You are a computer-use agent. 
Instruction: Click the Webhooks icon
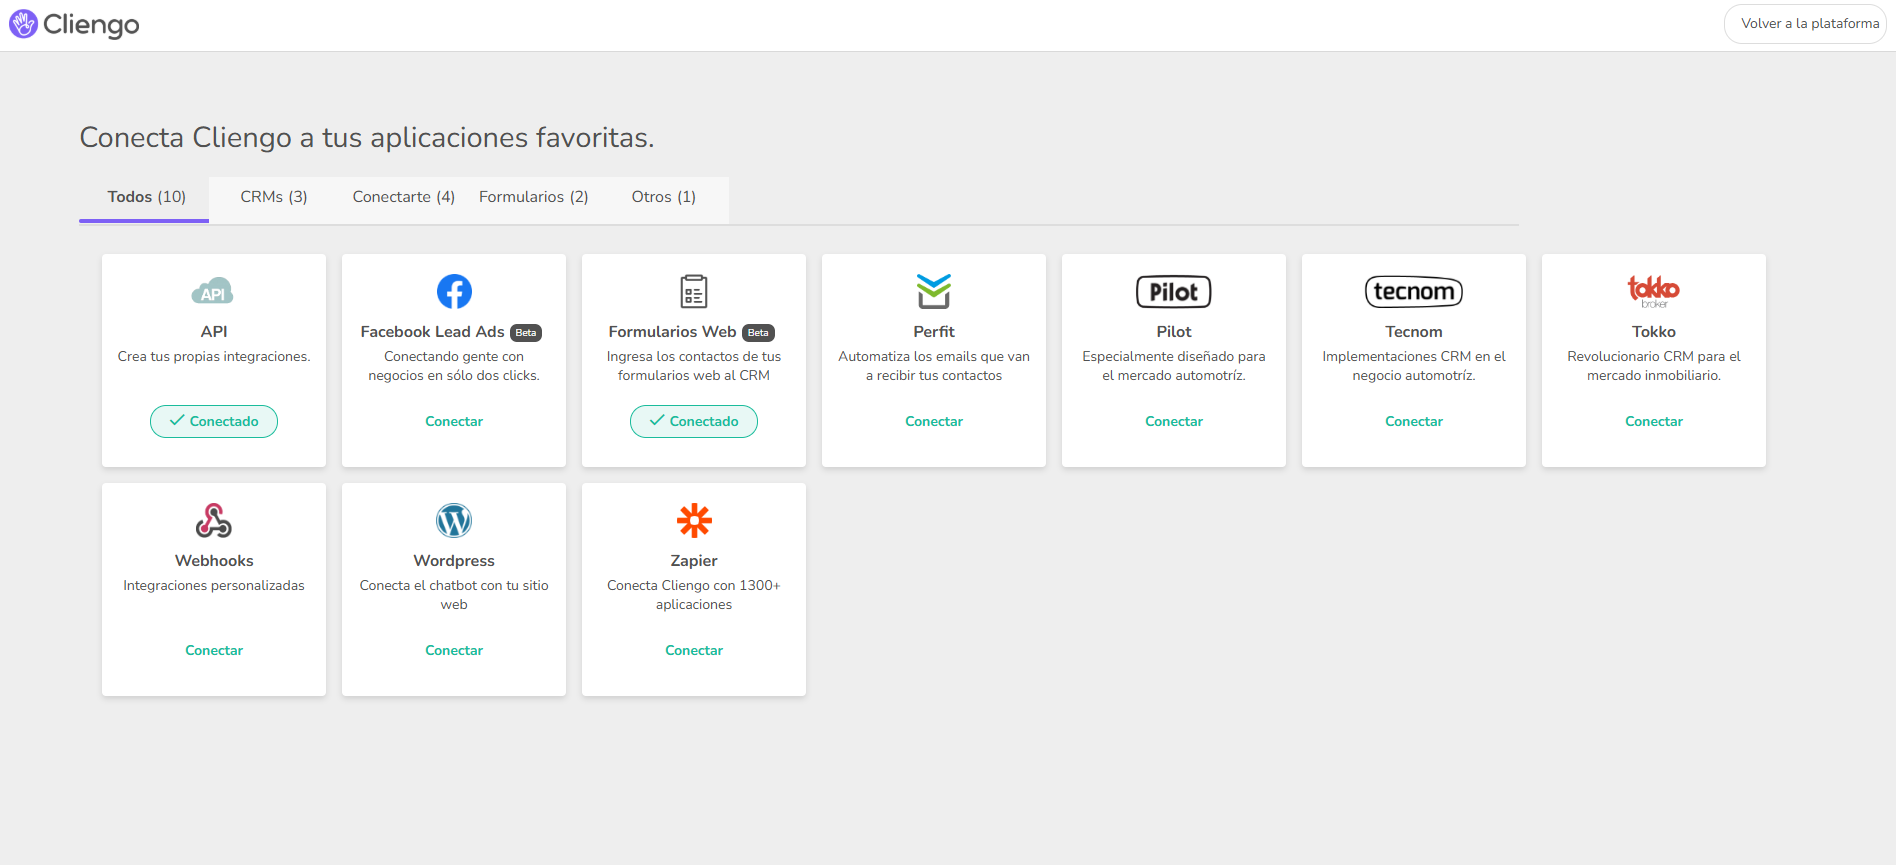(214, 520)
